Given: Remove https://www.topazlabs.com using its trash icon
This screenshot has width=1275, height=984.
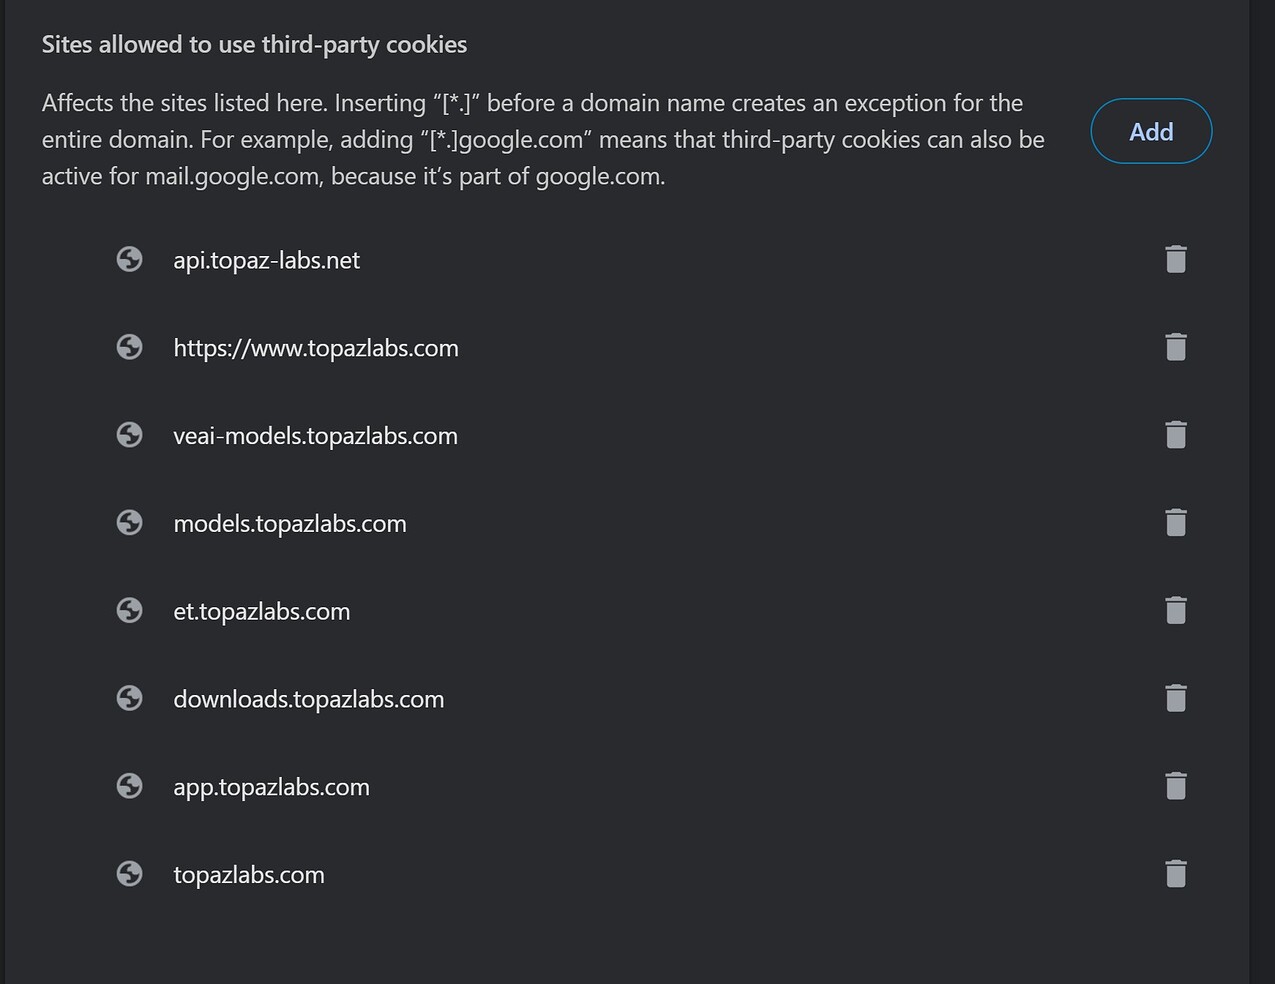Looking at the screenshot, I should 1175,347.
